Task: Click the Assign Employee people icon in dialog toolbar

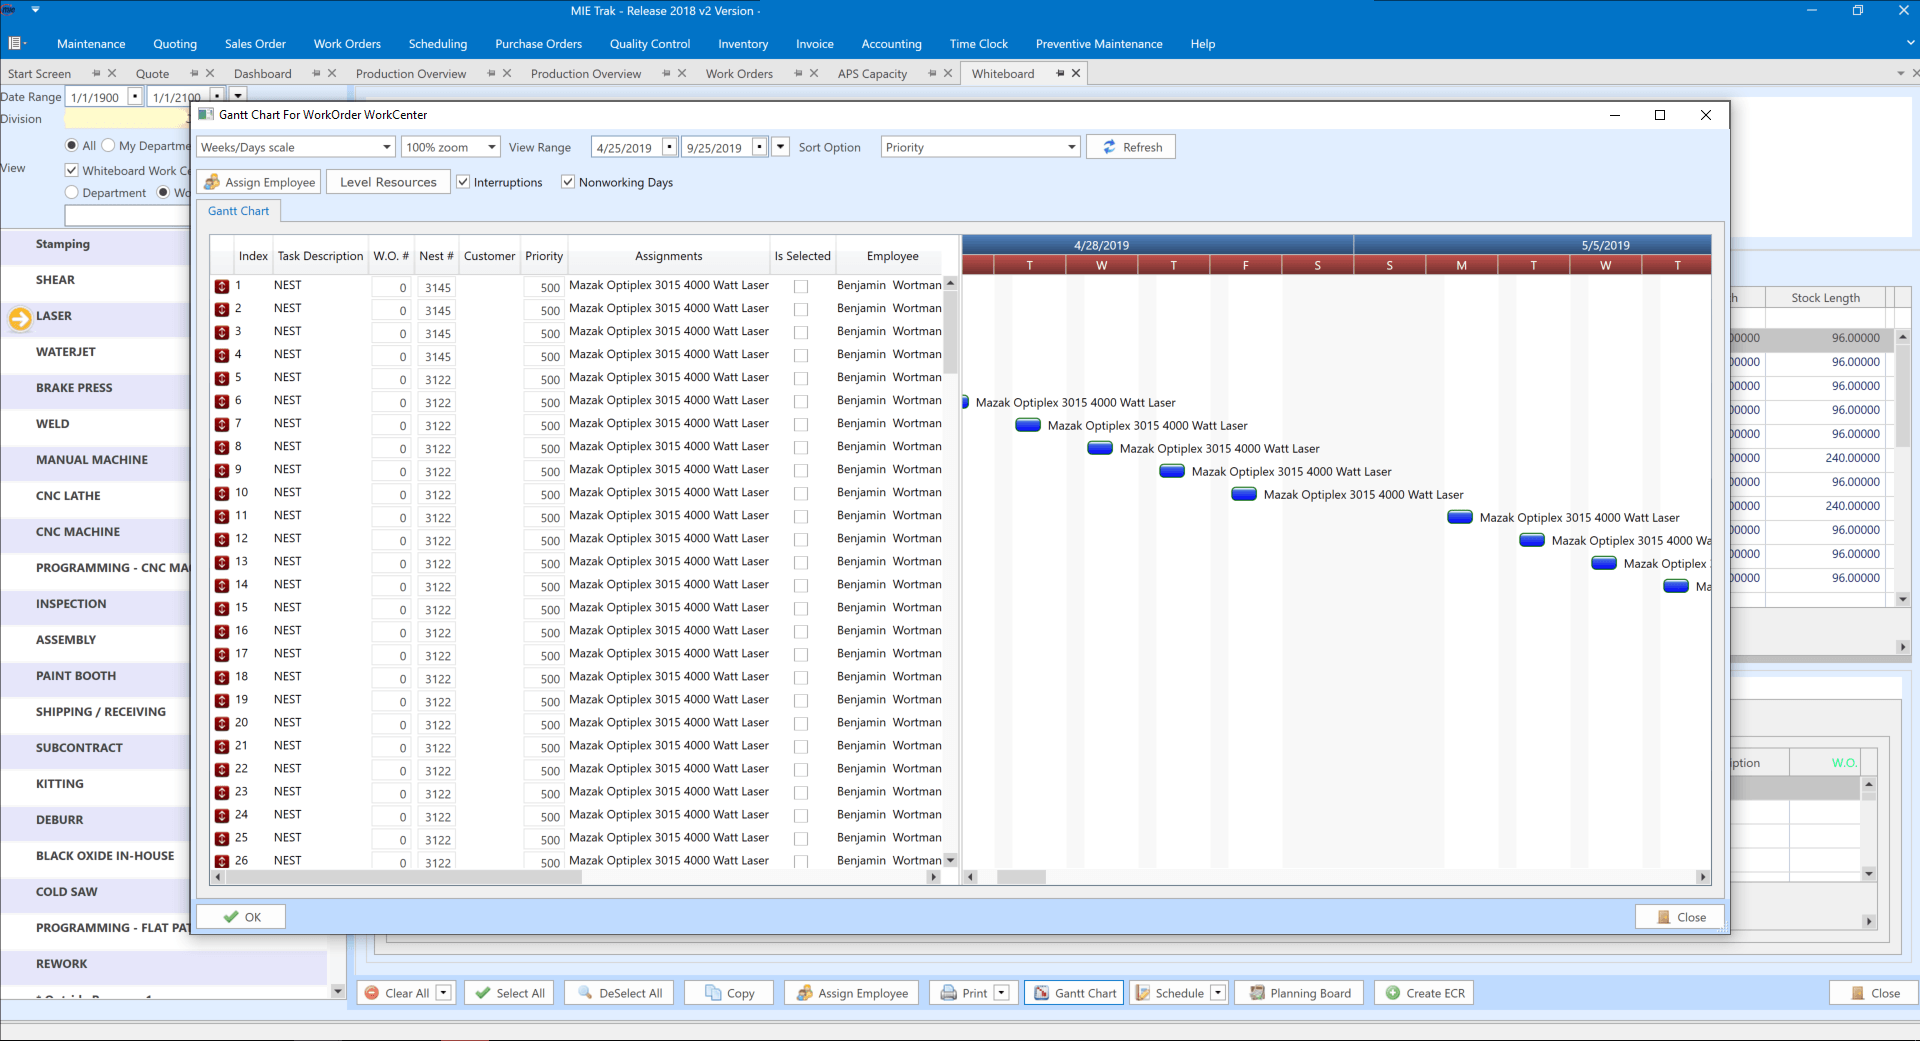Action: pos(210,181)
